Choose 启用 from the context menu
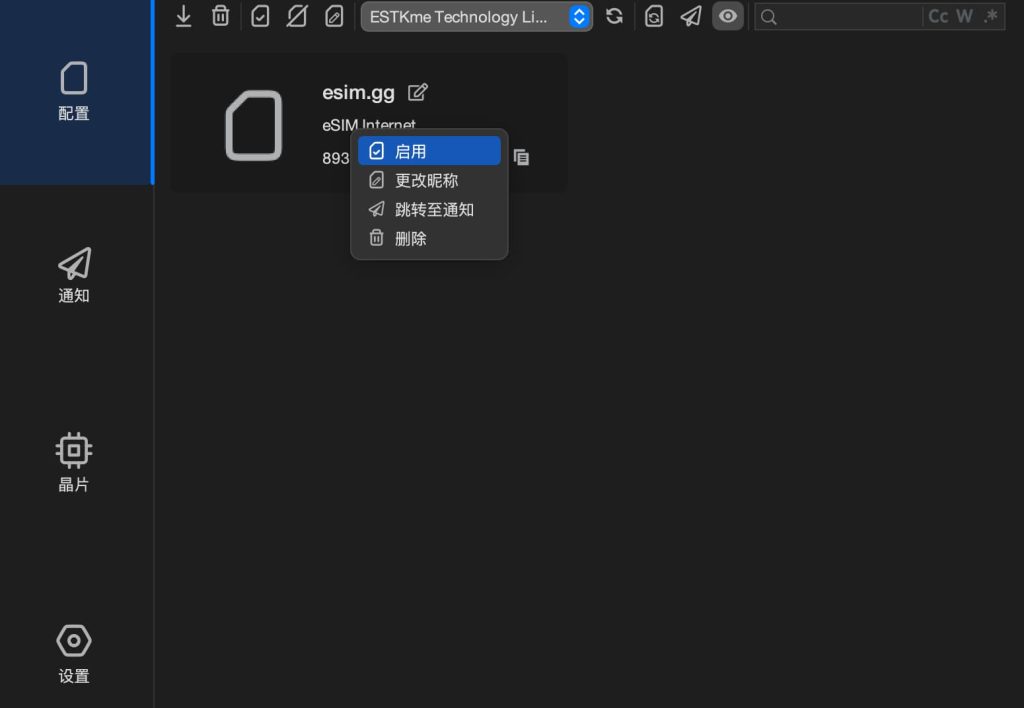Image resolution: width=1024 pixels, height=708 pixels. pyautogui.click(x=429, y=151)
